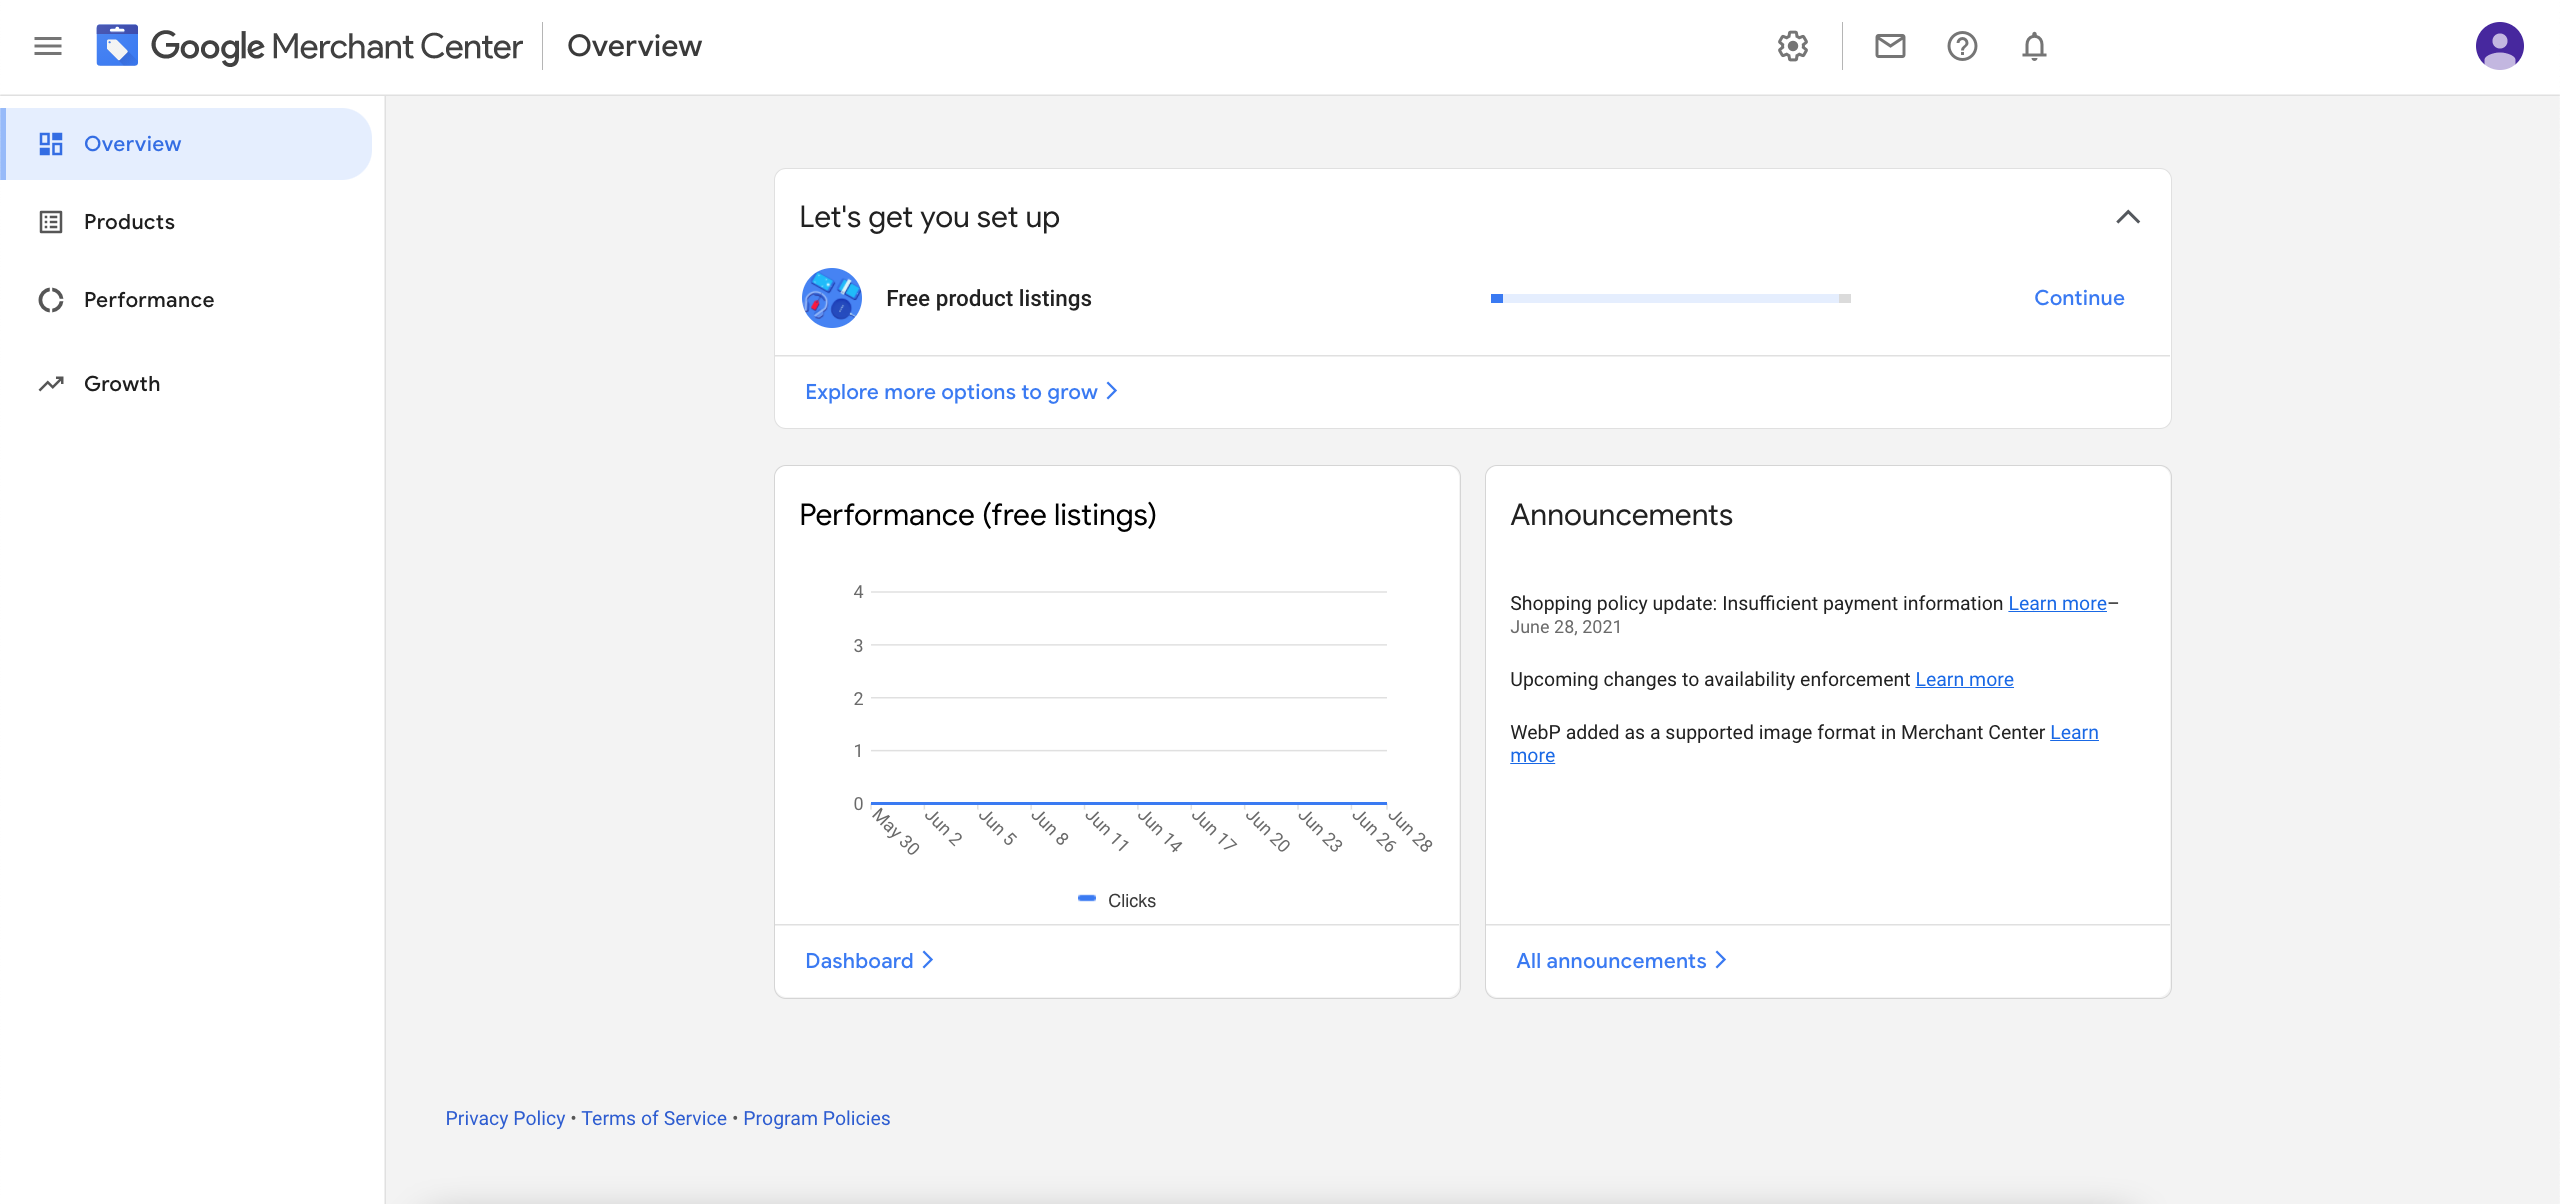The height and width of the screenshot is (1204, 2560).
Task: Open the notifications bell icon
Action: coord(2033,46)
